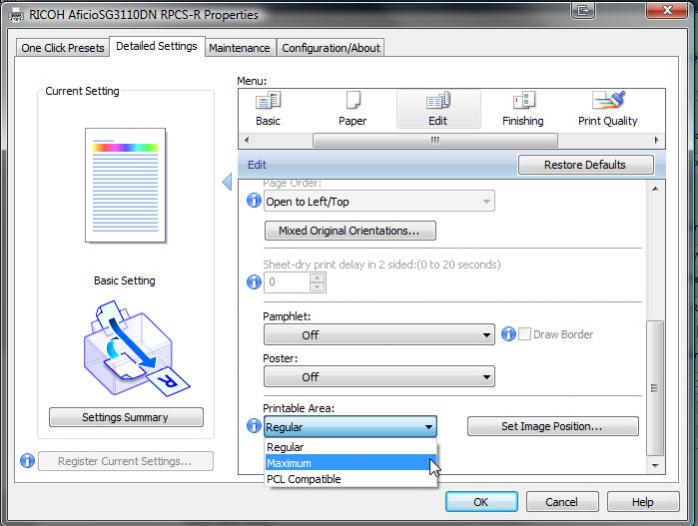This screenshot has height=526, width=698.
Task: Switch to One Click Presets tab
Action: pyautogui.click(x=63, y=48)
